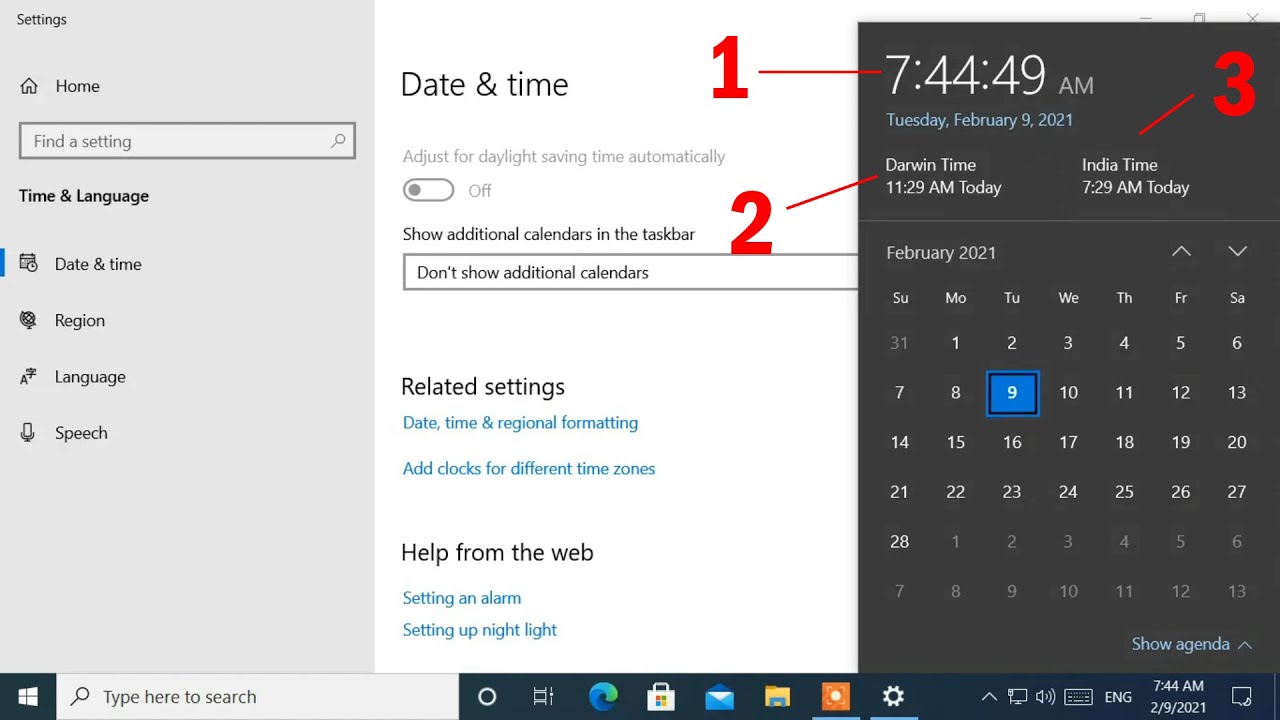Open Task View from the taskbar

543,697
